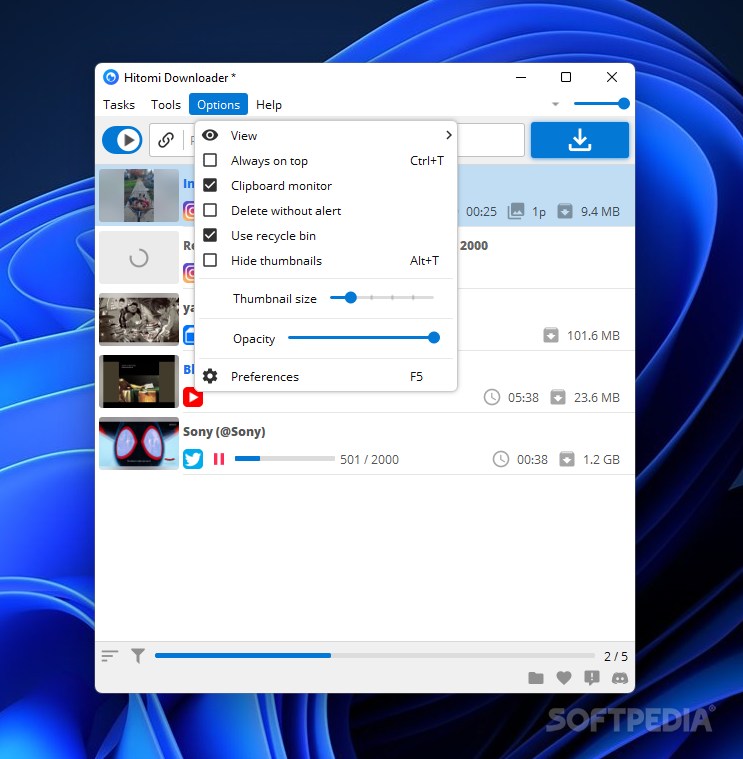Click the feedback speech bubble icon
743x759 pixels.
[x=591, y=678]
